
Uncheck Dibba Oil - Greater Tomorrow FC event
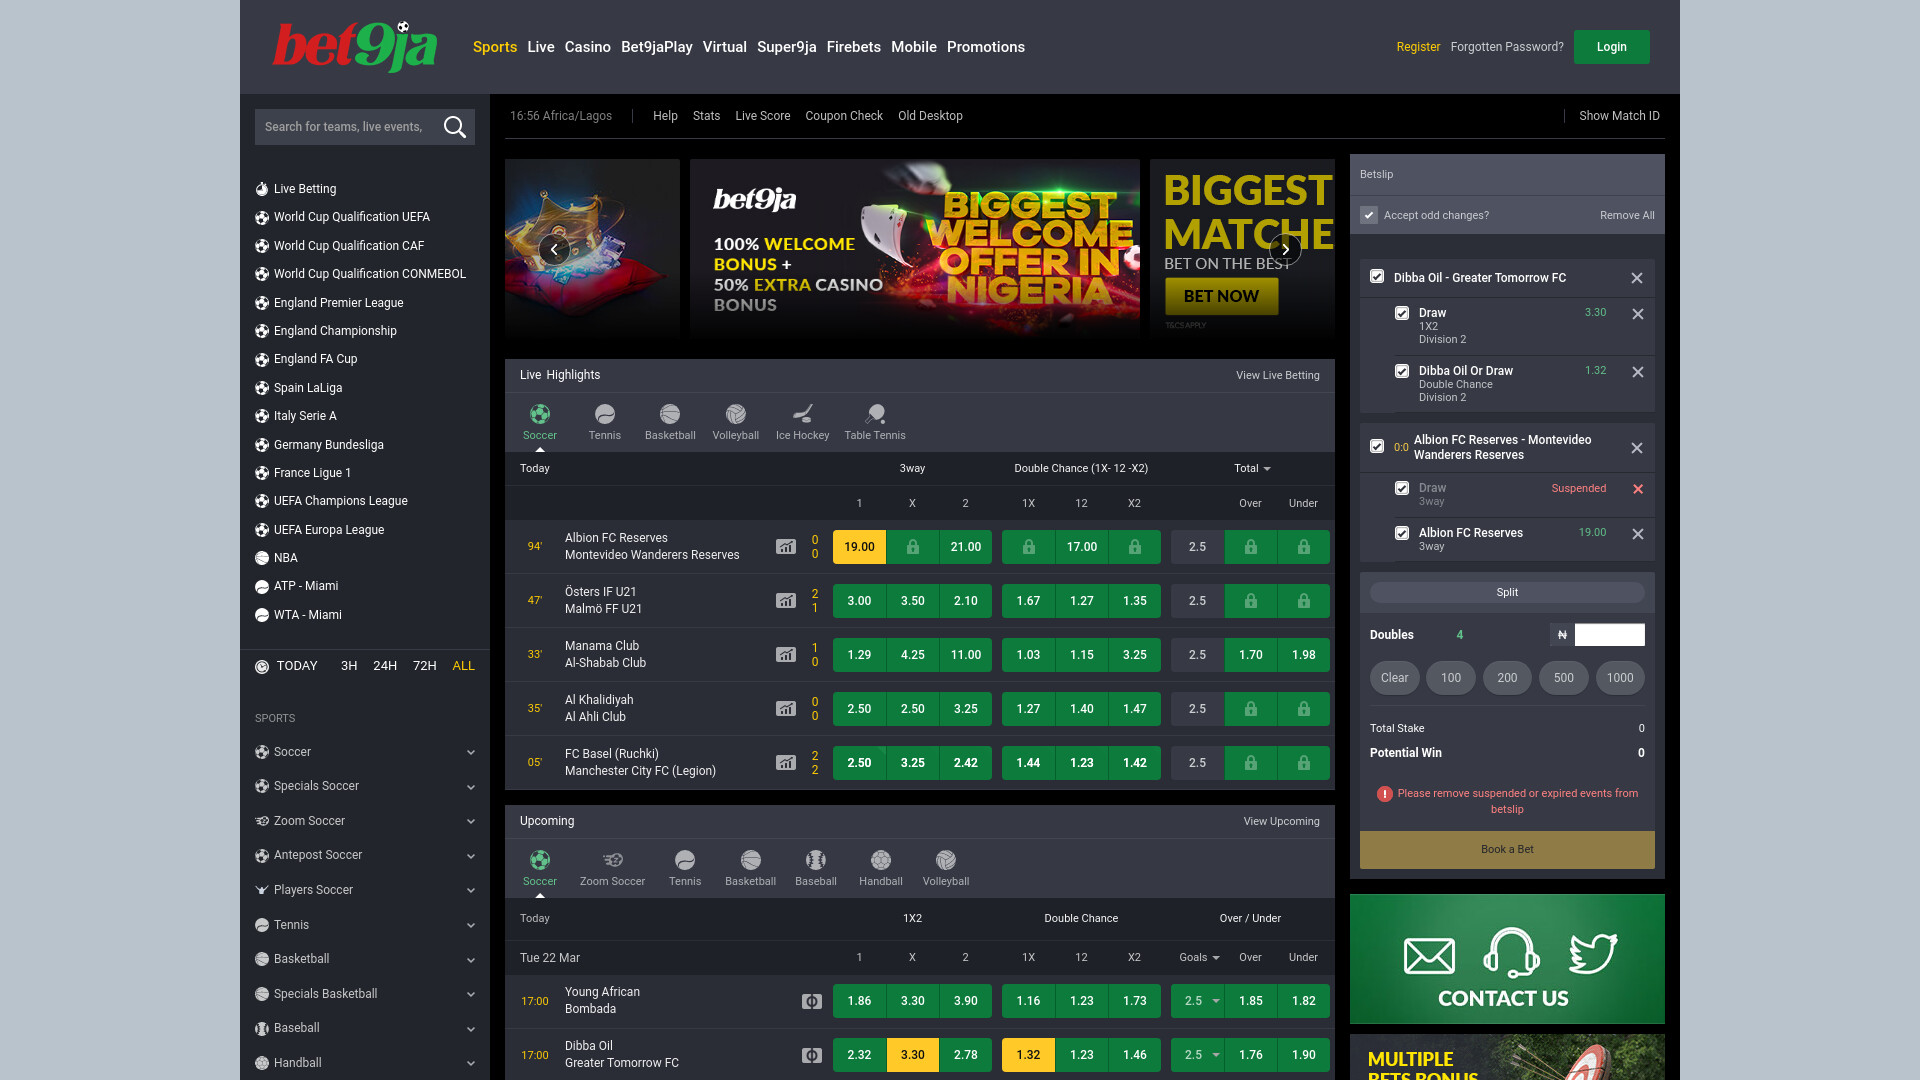(x=1377, y=276)
